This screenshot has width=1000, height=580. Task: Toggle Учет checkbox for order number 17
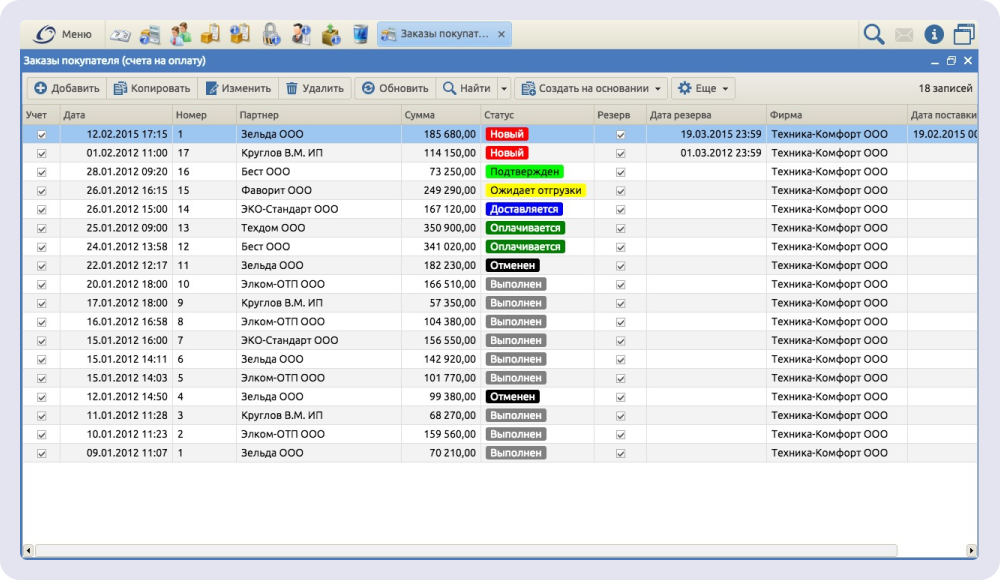(x=41, y=153)
